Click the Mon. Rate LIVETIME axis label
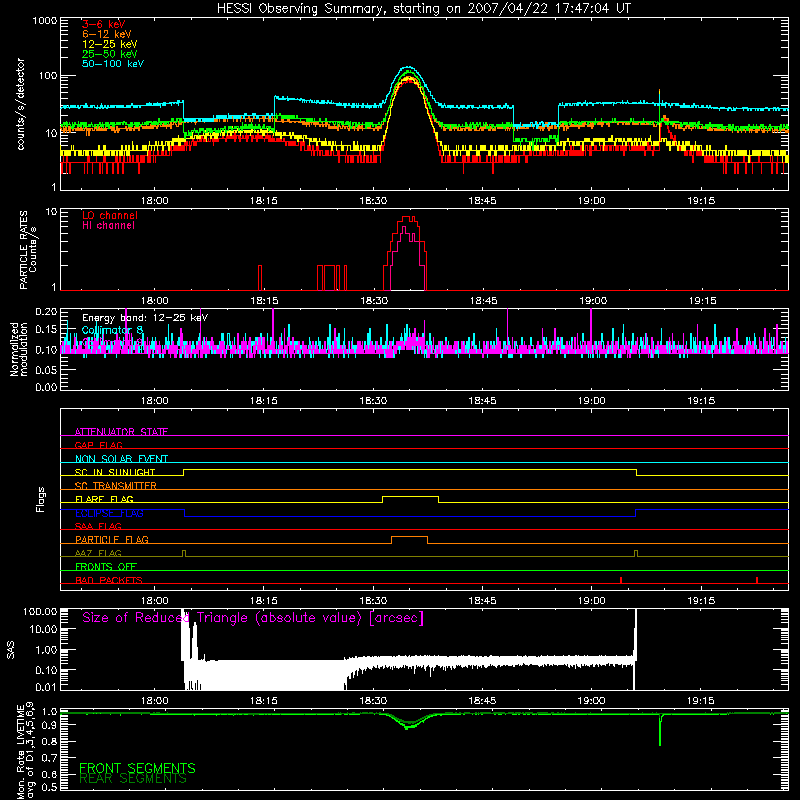The height and width of the screenshot is (800, 800). pos(25,750)
